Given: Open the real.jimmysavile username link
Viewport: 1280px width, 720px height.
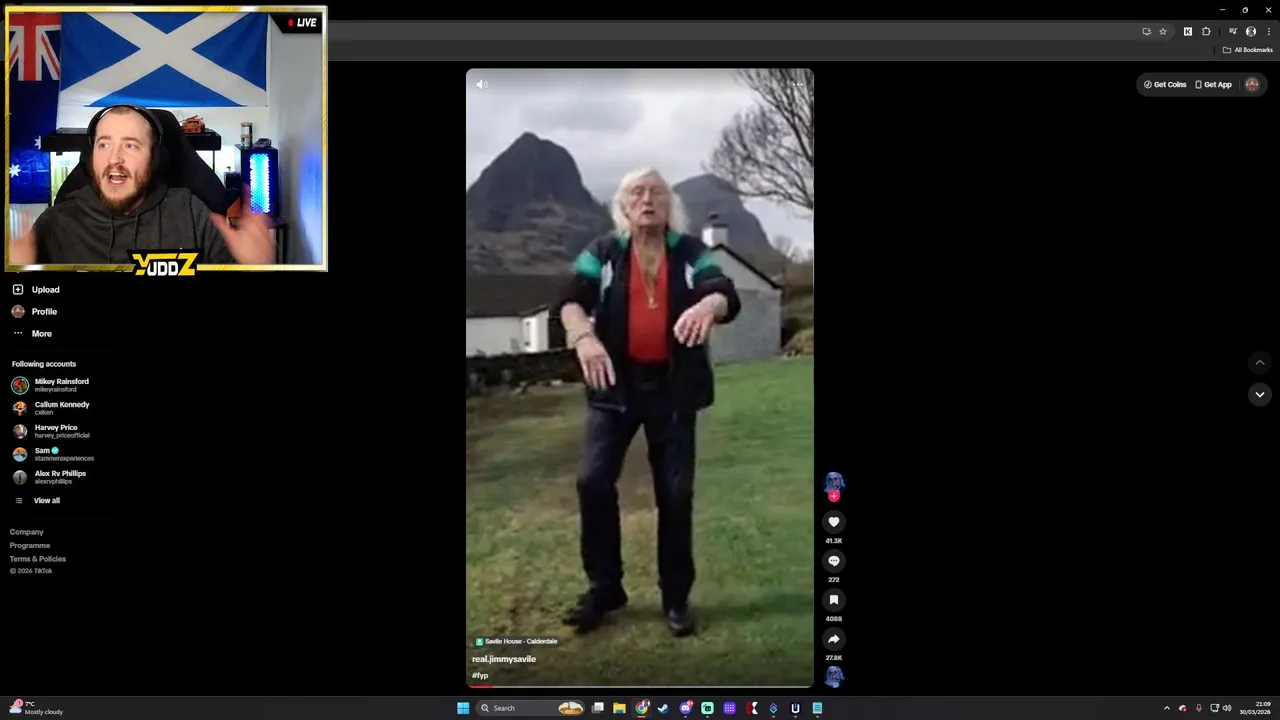Looking at the screenshot, I should (x=504, y=660).
